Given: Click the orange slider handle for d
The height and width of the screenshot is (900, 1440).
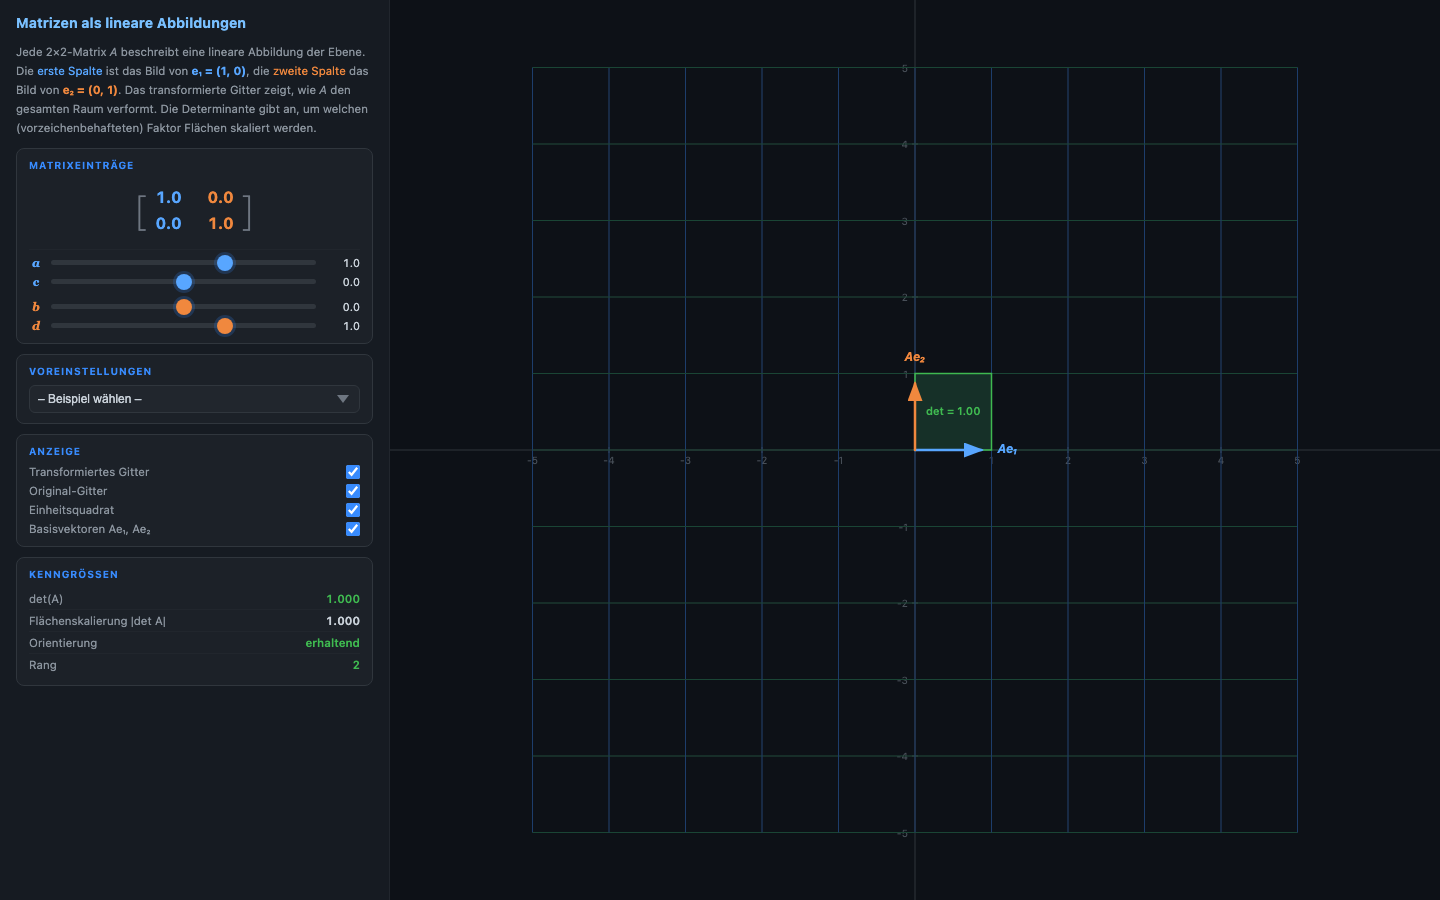Looking at the screenshot, I should pyautogui.click(x=225, y=326).
